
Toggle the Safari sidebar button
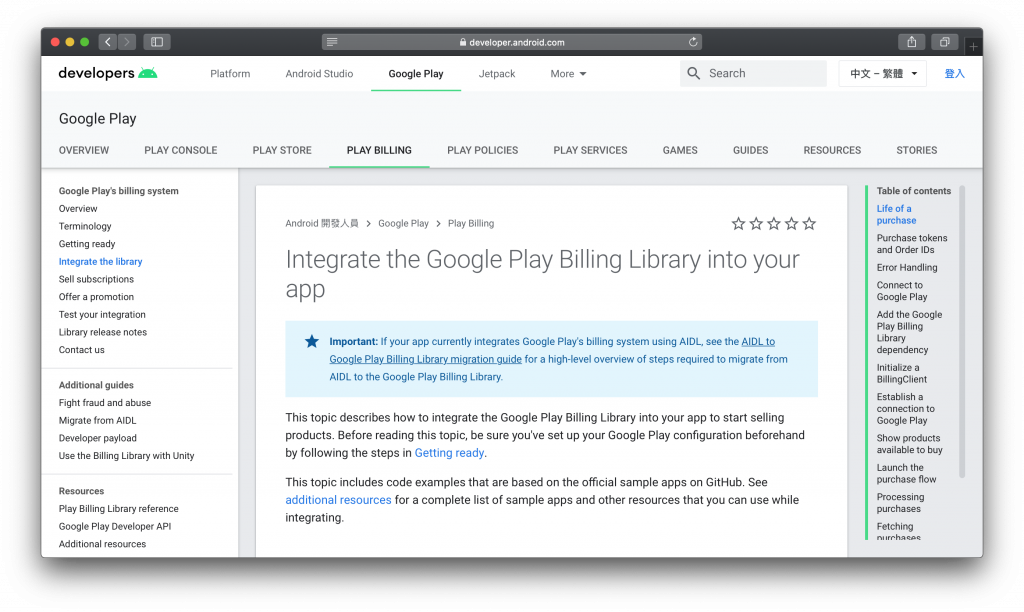pos(157,42)
